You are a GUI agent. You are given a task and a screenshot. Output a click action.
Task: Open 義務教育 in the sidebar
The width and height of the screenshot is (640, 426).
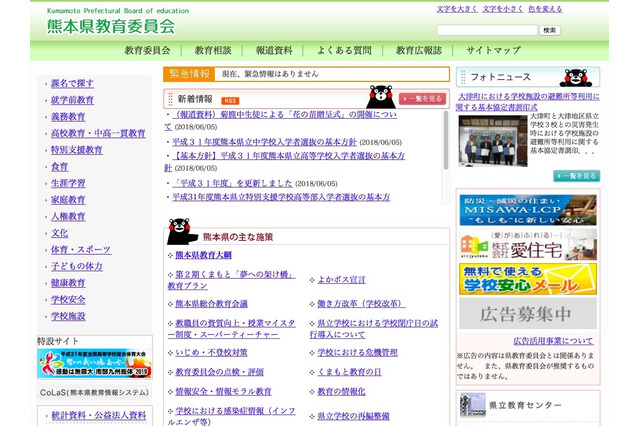[x=68, y=117]
